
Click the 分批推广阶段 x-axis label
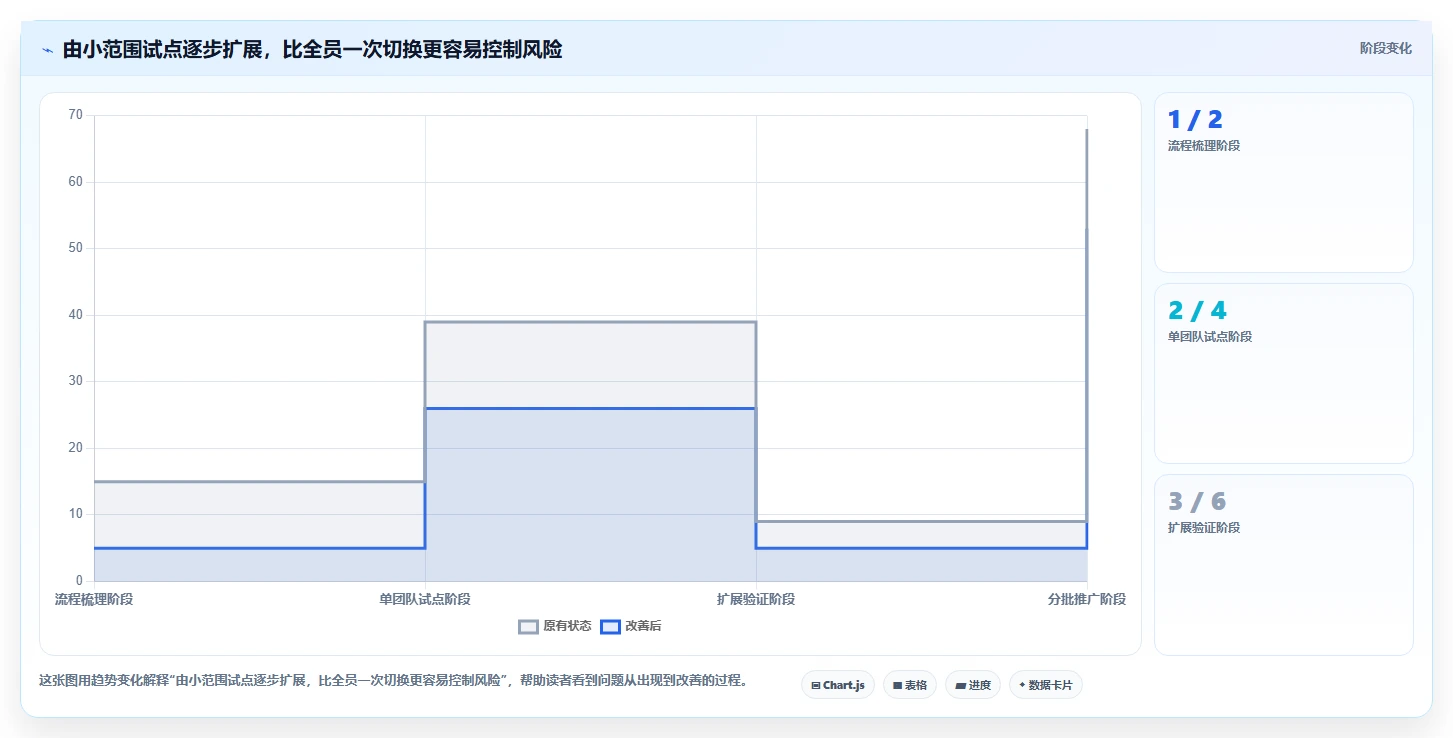(x=1087, y=600)
